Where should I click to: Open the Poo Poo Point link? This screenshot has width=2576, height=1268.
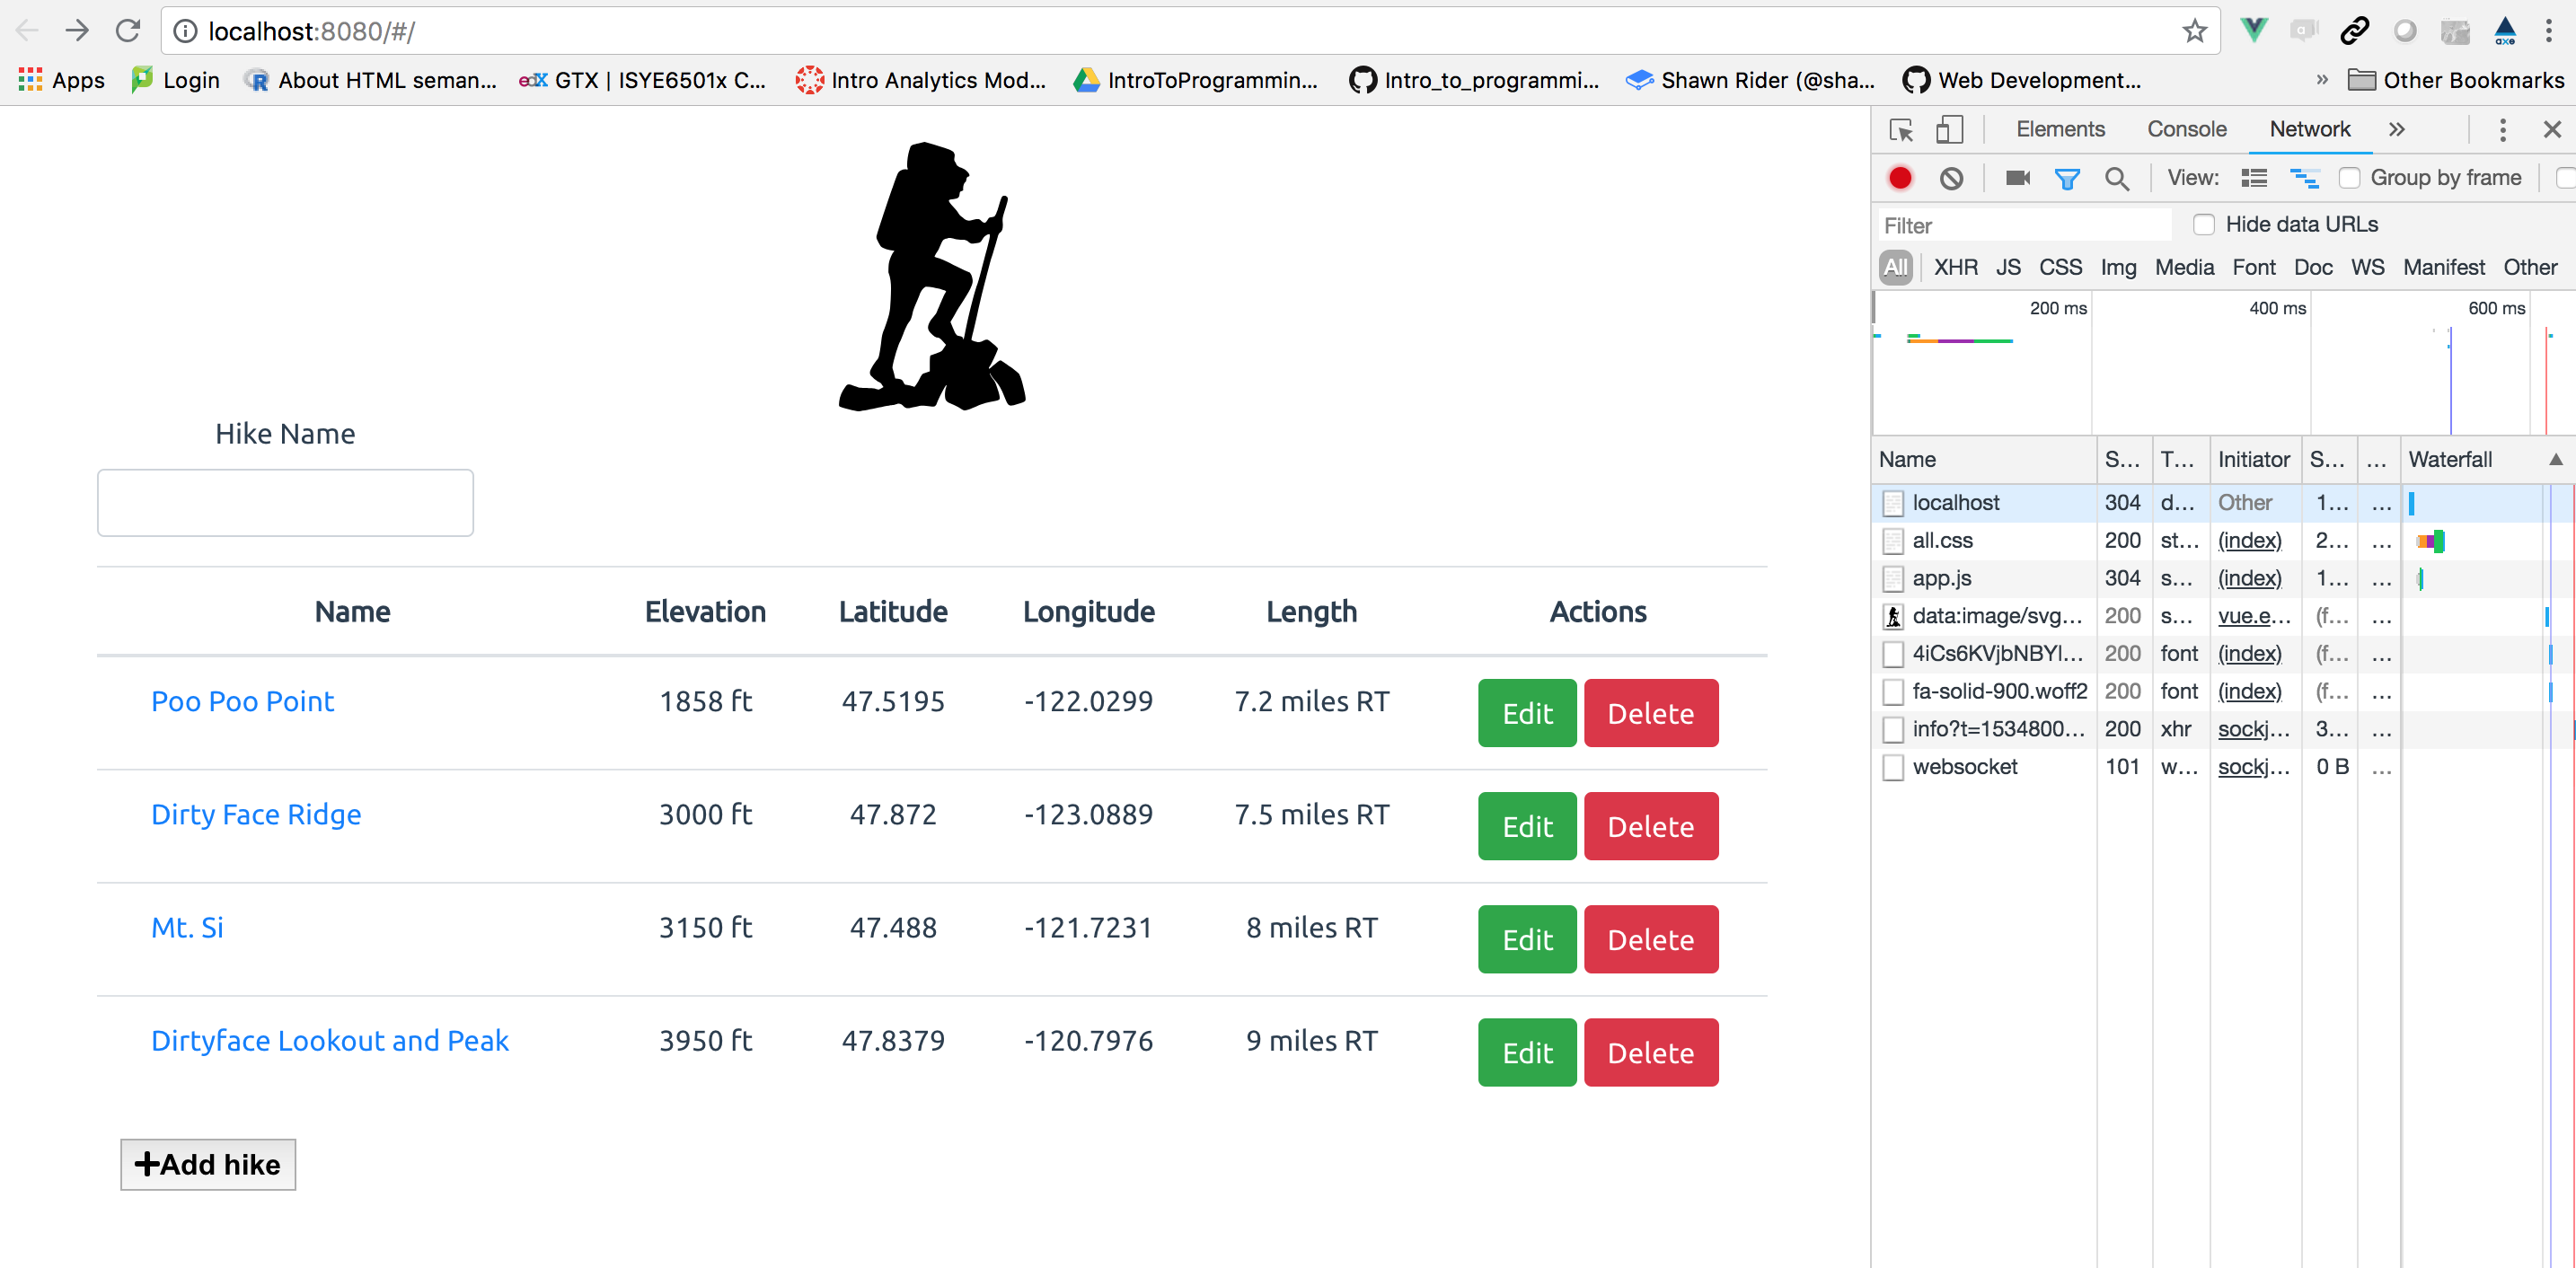click(x=242, y=701)
